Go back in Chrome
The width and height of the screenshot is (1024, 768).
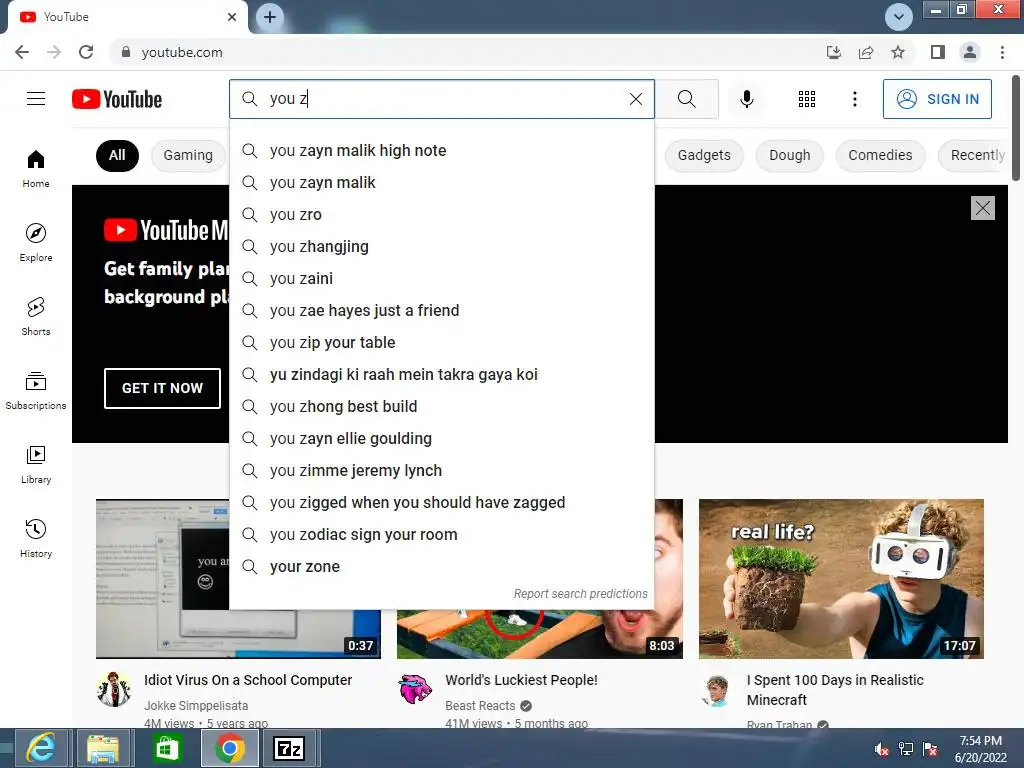pos(22,52)
